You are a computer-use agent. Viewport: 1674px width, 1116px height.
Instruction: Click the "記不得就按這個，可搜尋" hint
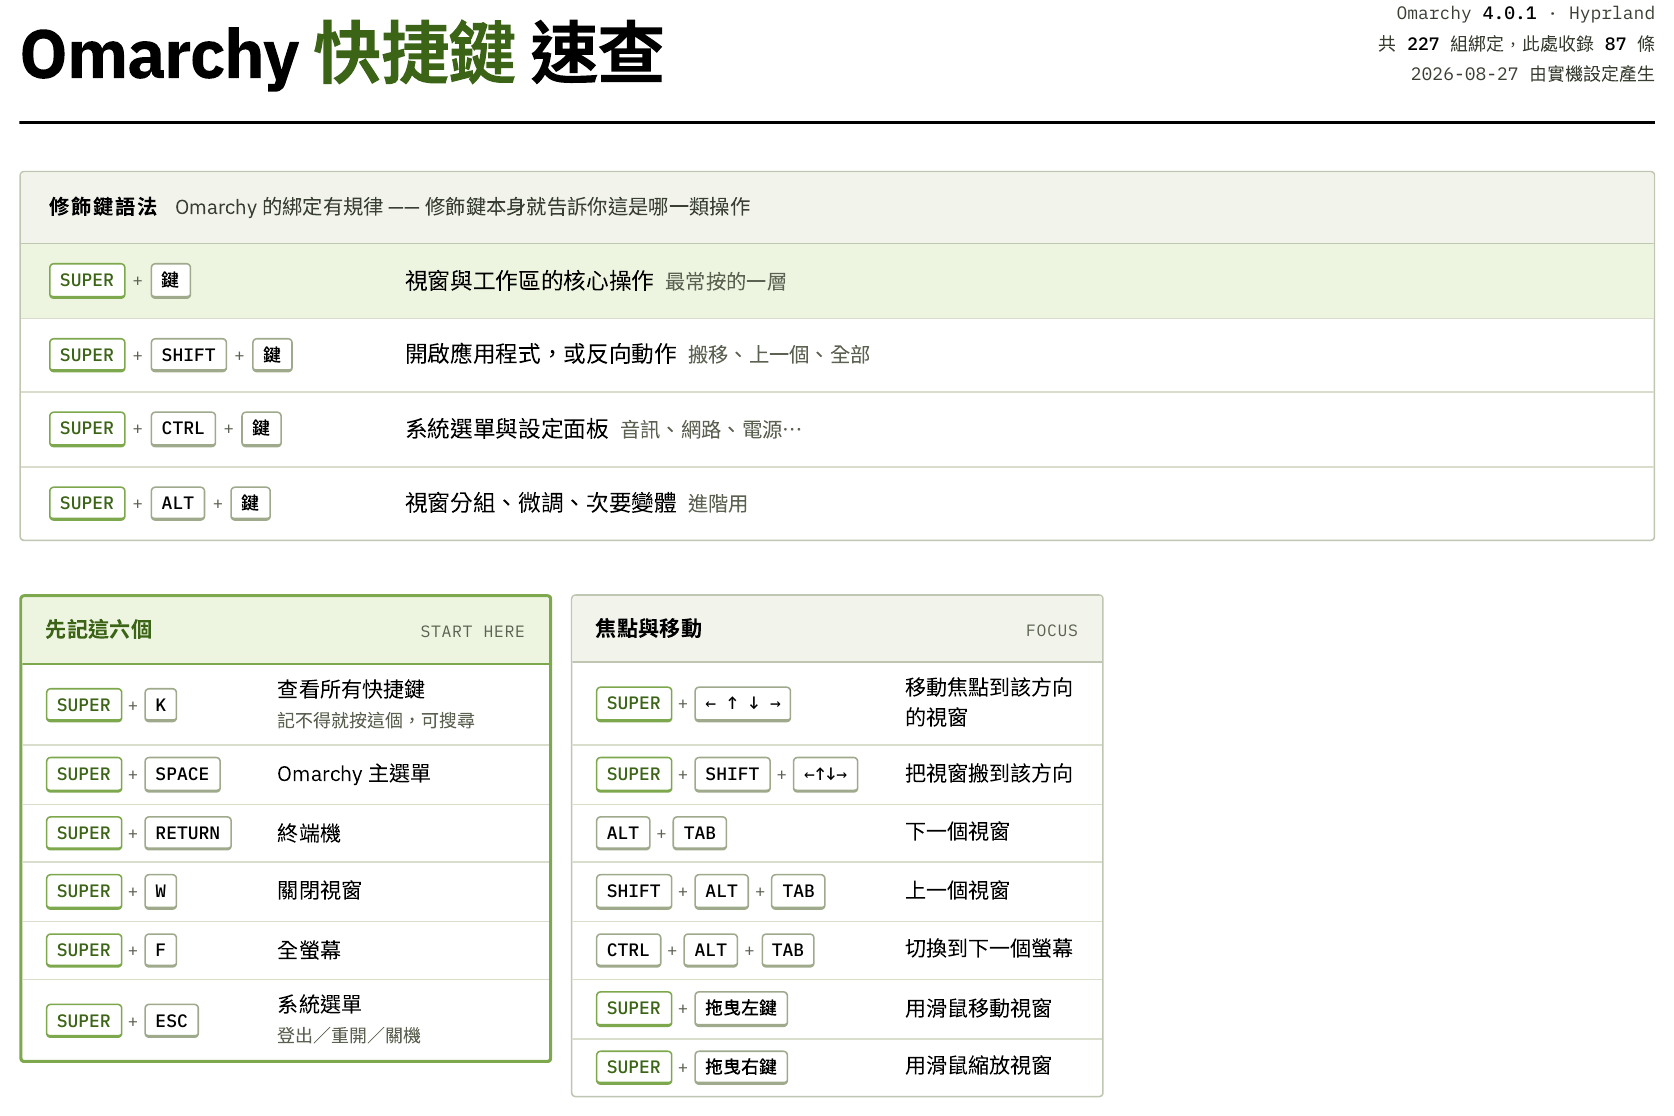(x=376, y=721)
